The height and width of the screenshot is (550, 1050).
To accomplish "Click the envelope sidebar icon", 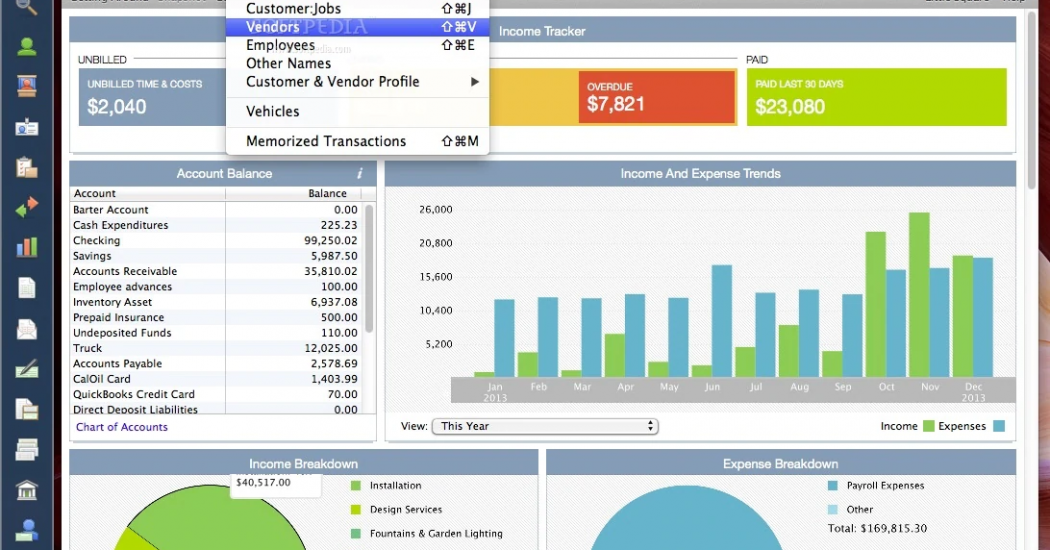I will tap(27, 329).
